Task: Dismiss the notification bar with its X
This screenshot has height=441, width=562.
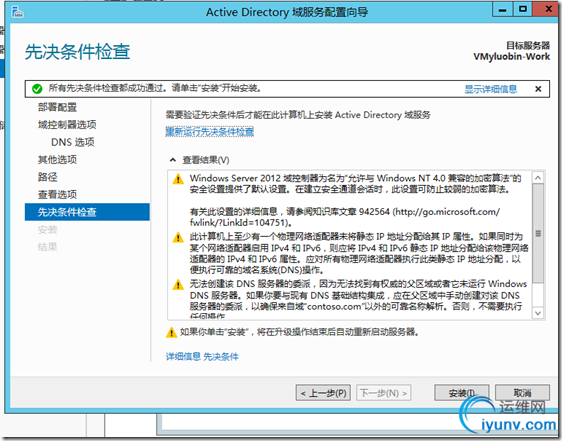Action: tap(538, 89)
